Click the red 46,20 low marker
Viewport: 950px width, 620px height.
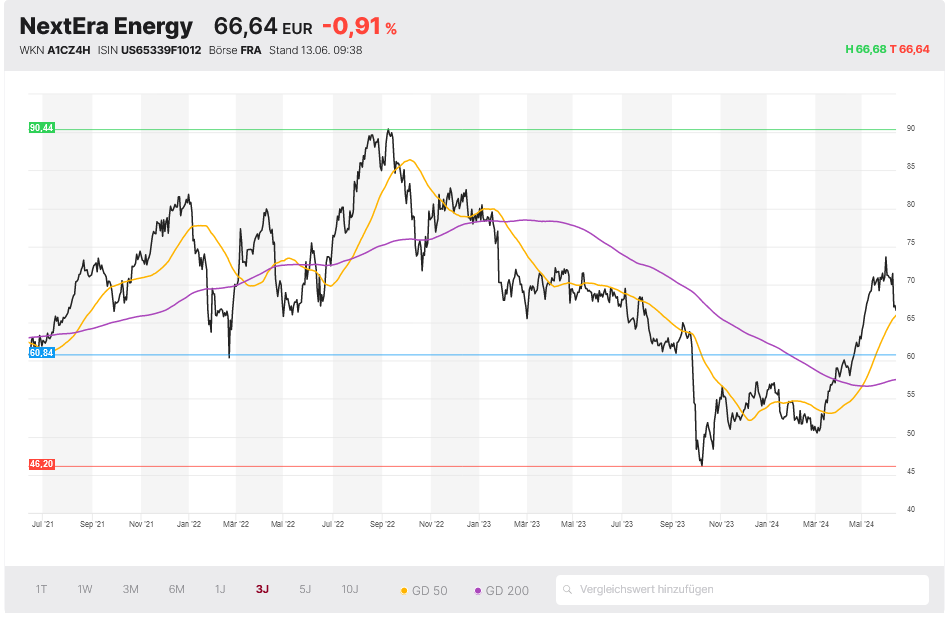tap(42, 464)
